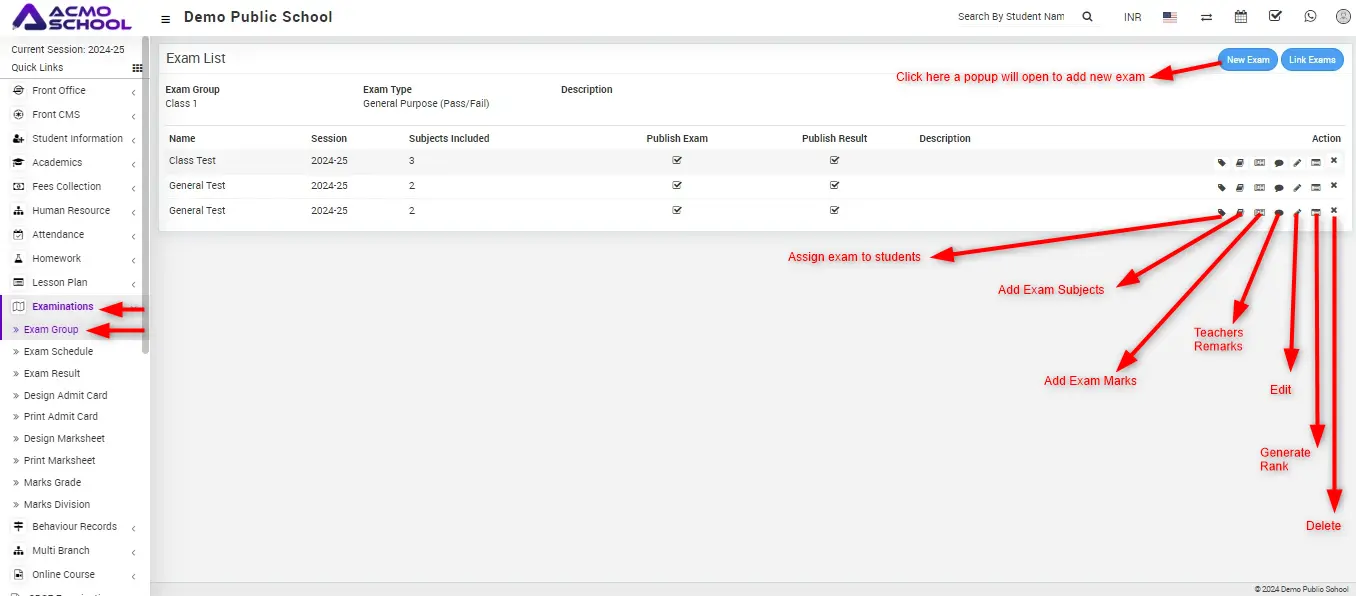The image size is (1356, 596).
Task: Click the New Exam button
Action: point(1247,60)
